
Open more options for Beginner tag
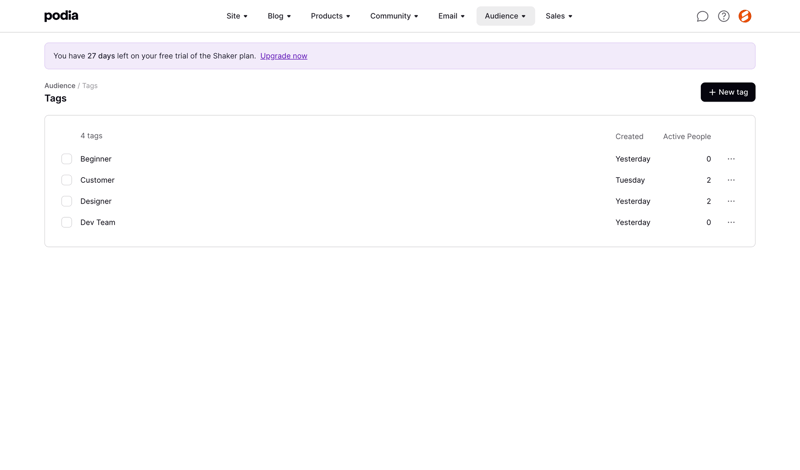pos(731,159)
